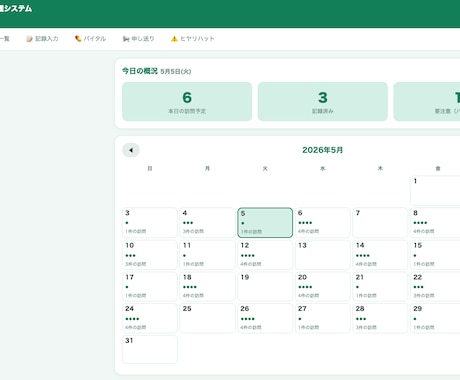The height and width of the screenshot is (380, 460).
Task: Select highlighted today cell May 5
Action: tap(265, 223)
